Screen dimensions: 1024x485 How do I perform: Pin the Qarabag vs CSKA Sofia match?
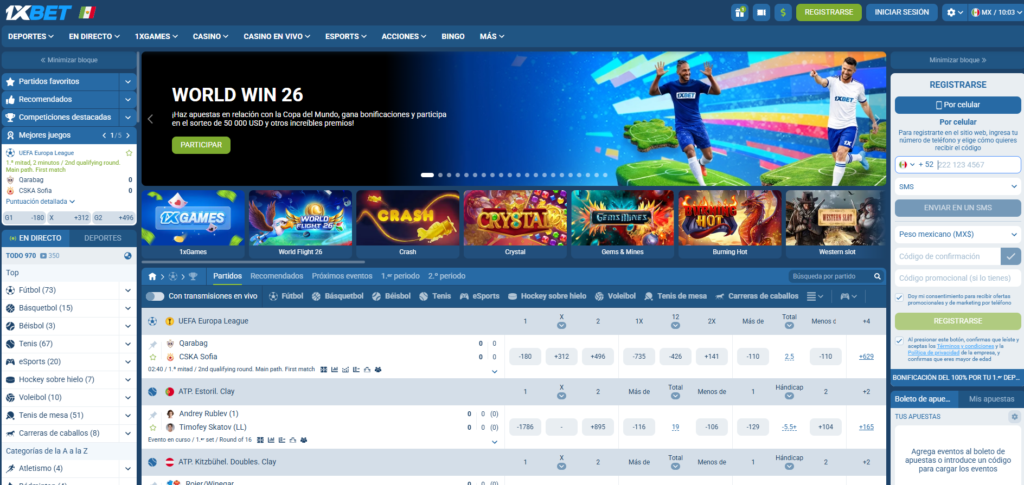point(153,344)
